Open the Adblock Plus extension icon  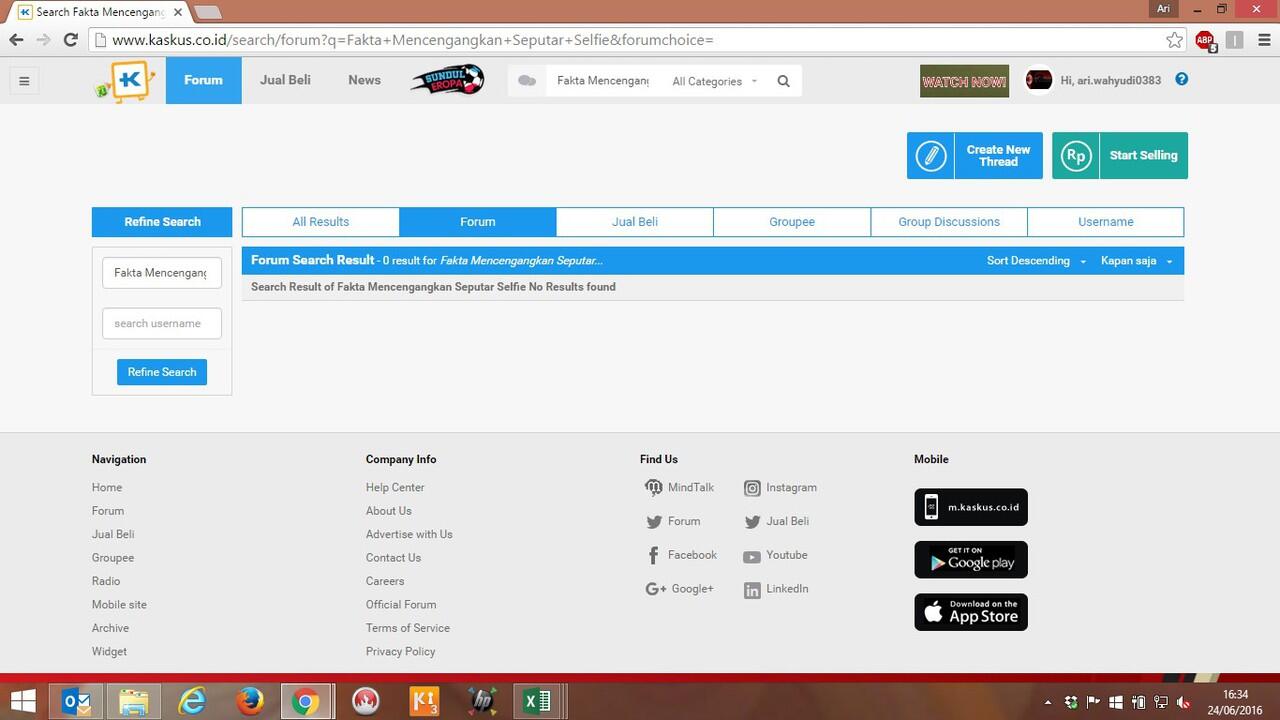(x=1205, y=40)
